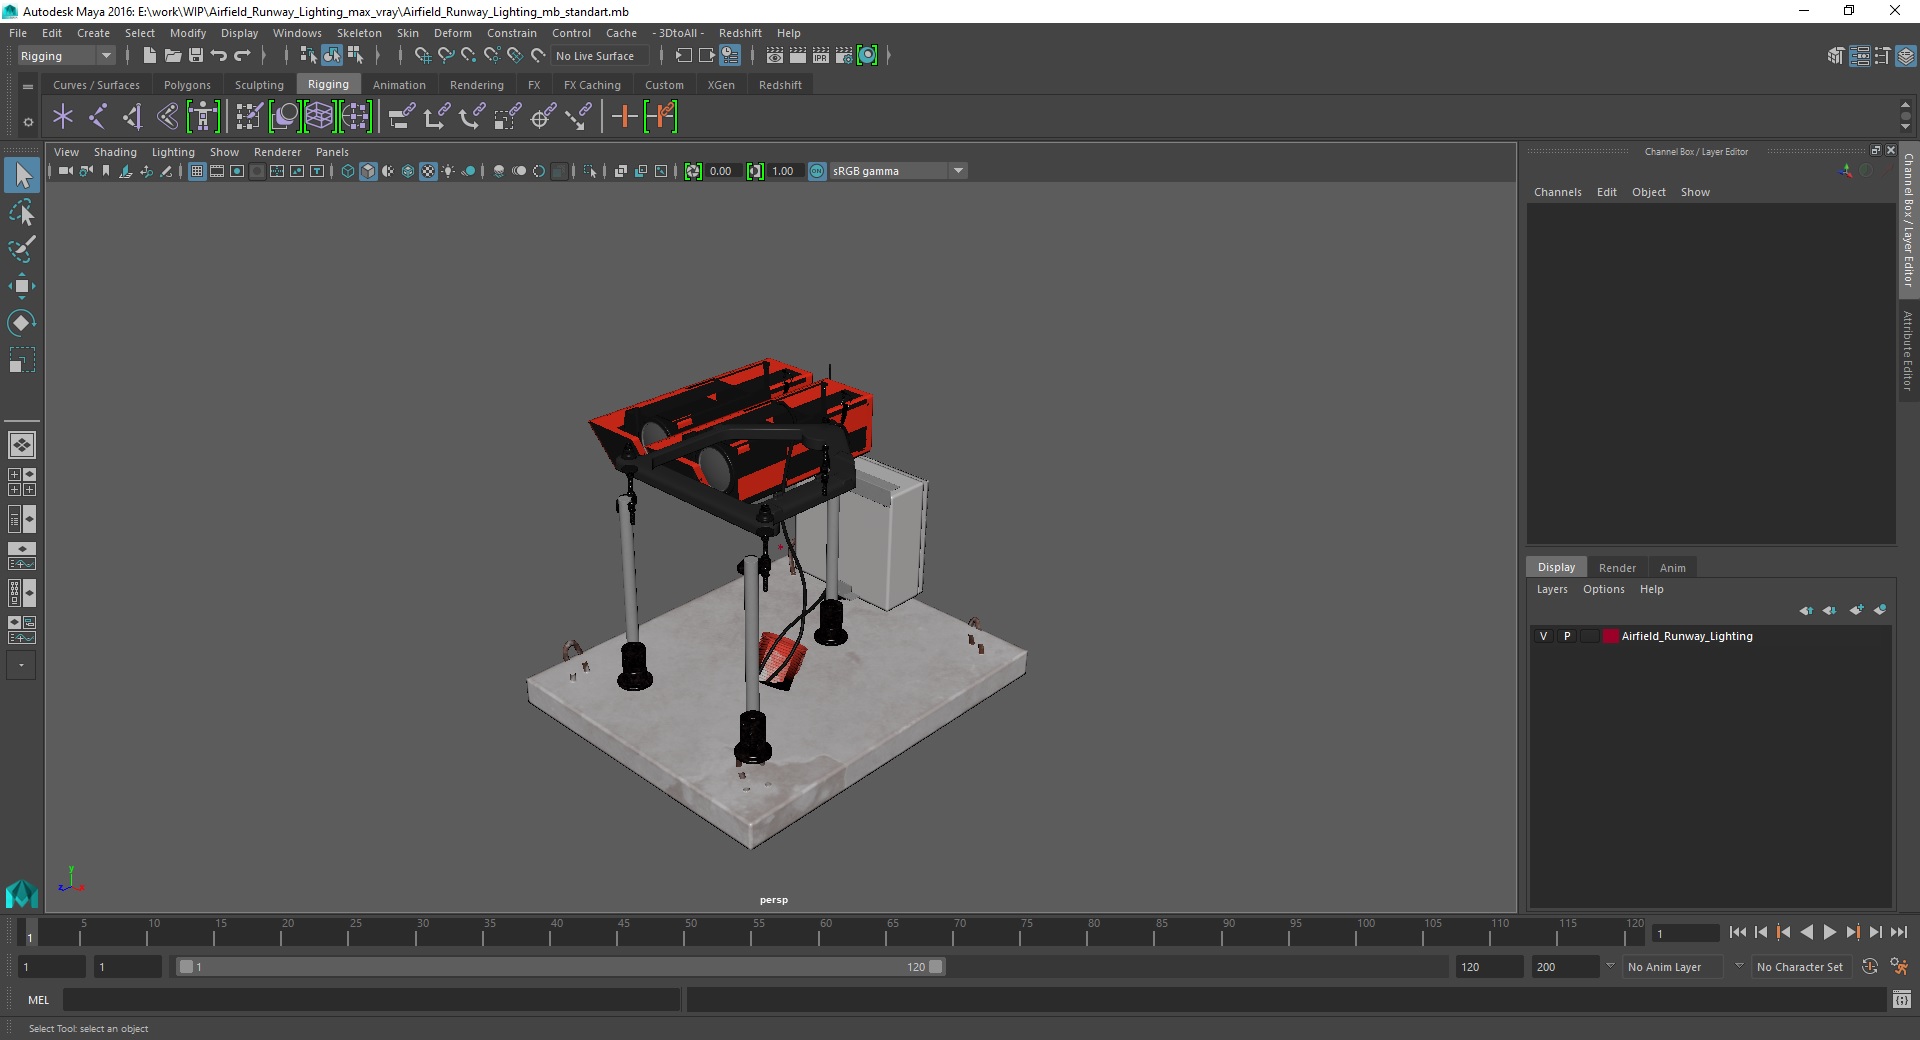Click the New Scene icon

pyautogui.click(x=149, y=56)
